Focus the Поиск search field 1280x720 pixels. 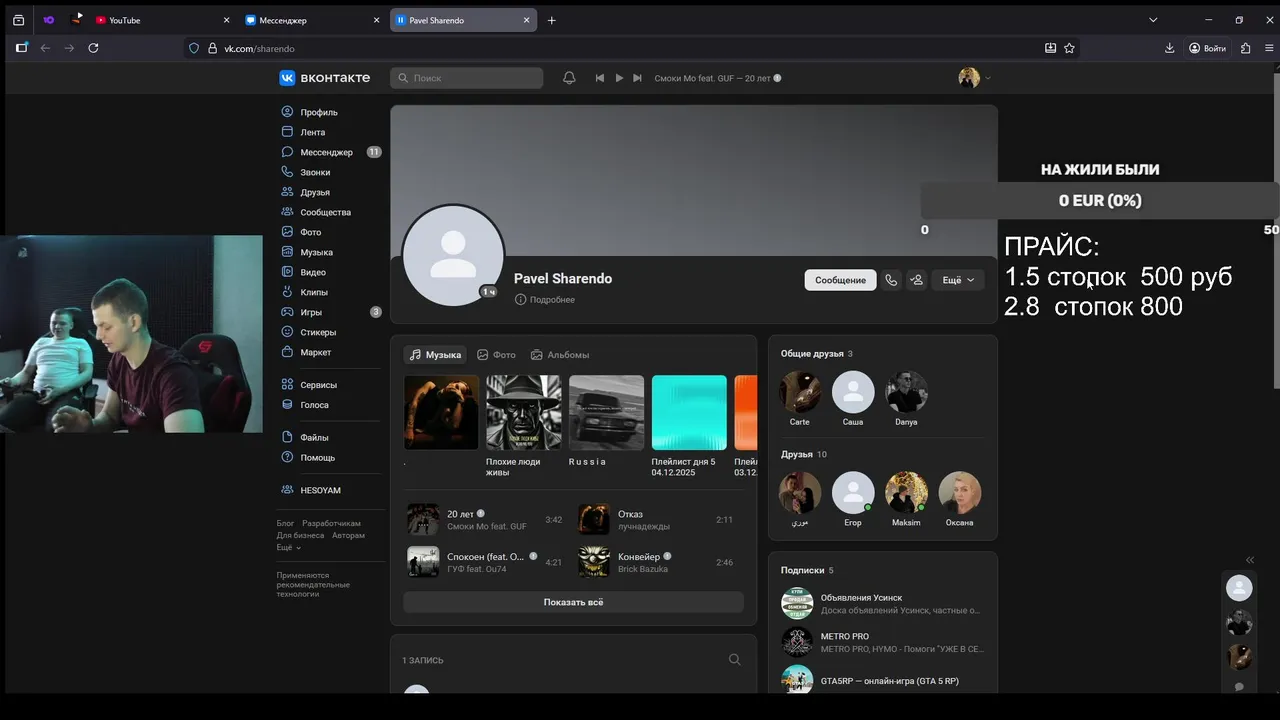pyautogui.click(x=467, y=78)
